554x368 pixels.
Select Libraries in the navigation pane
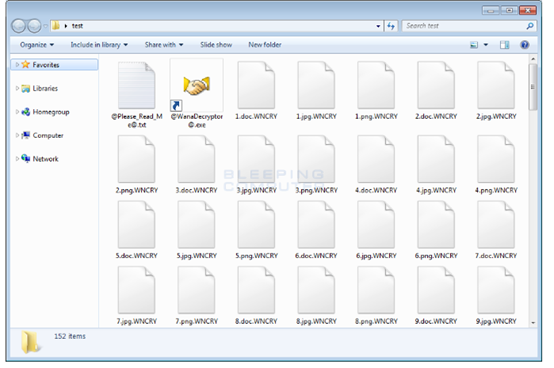(45, 88)
